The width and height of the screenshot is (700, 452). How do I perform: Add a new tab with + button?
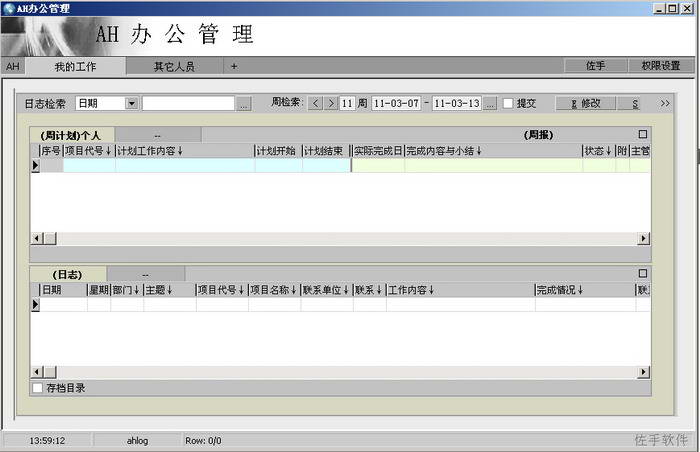point(234,66)
